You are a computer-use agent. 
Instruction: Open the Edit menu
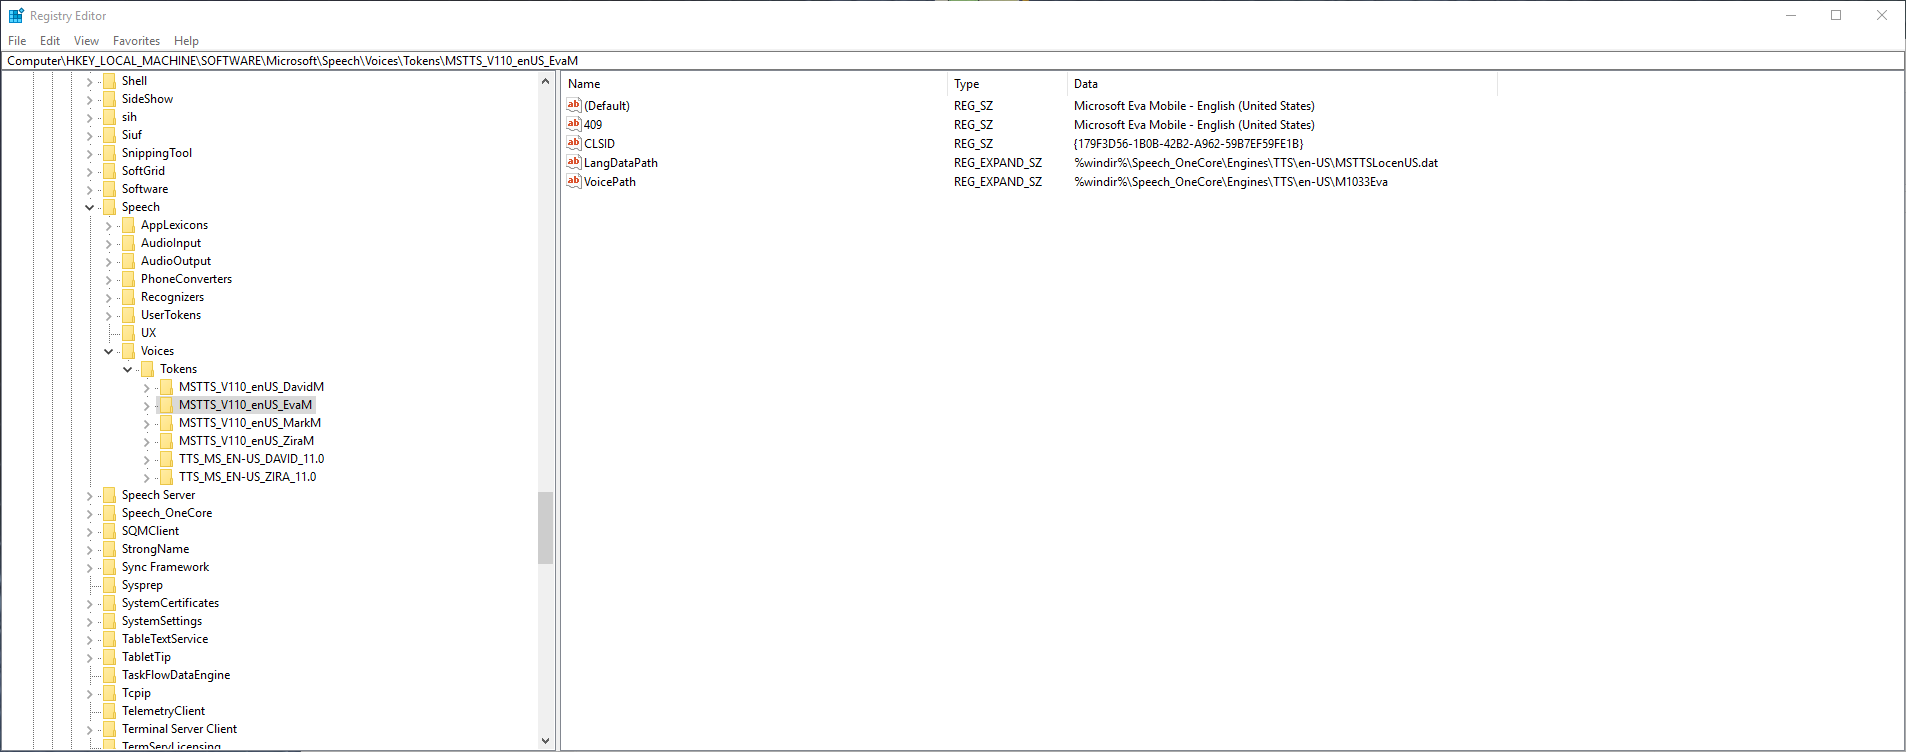click(x=50, y=41)
